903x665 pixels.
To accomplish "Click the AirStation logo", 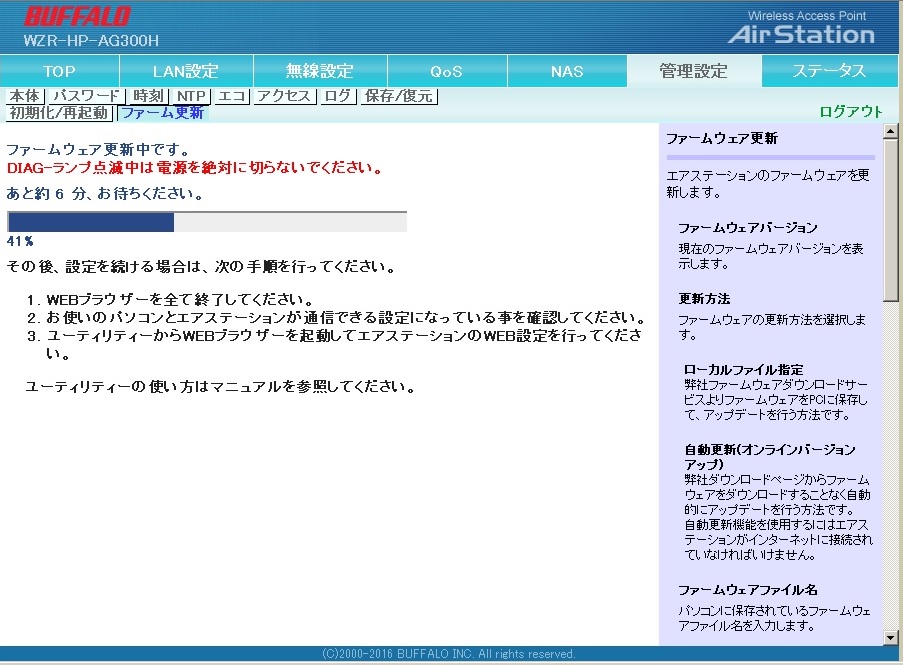I will click(802, 35).
